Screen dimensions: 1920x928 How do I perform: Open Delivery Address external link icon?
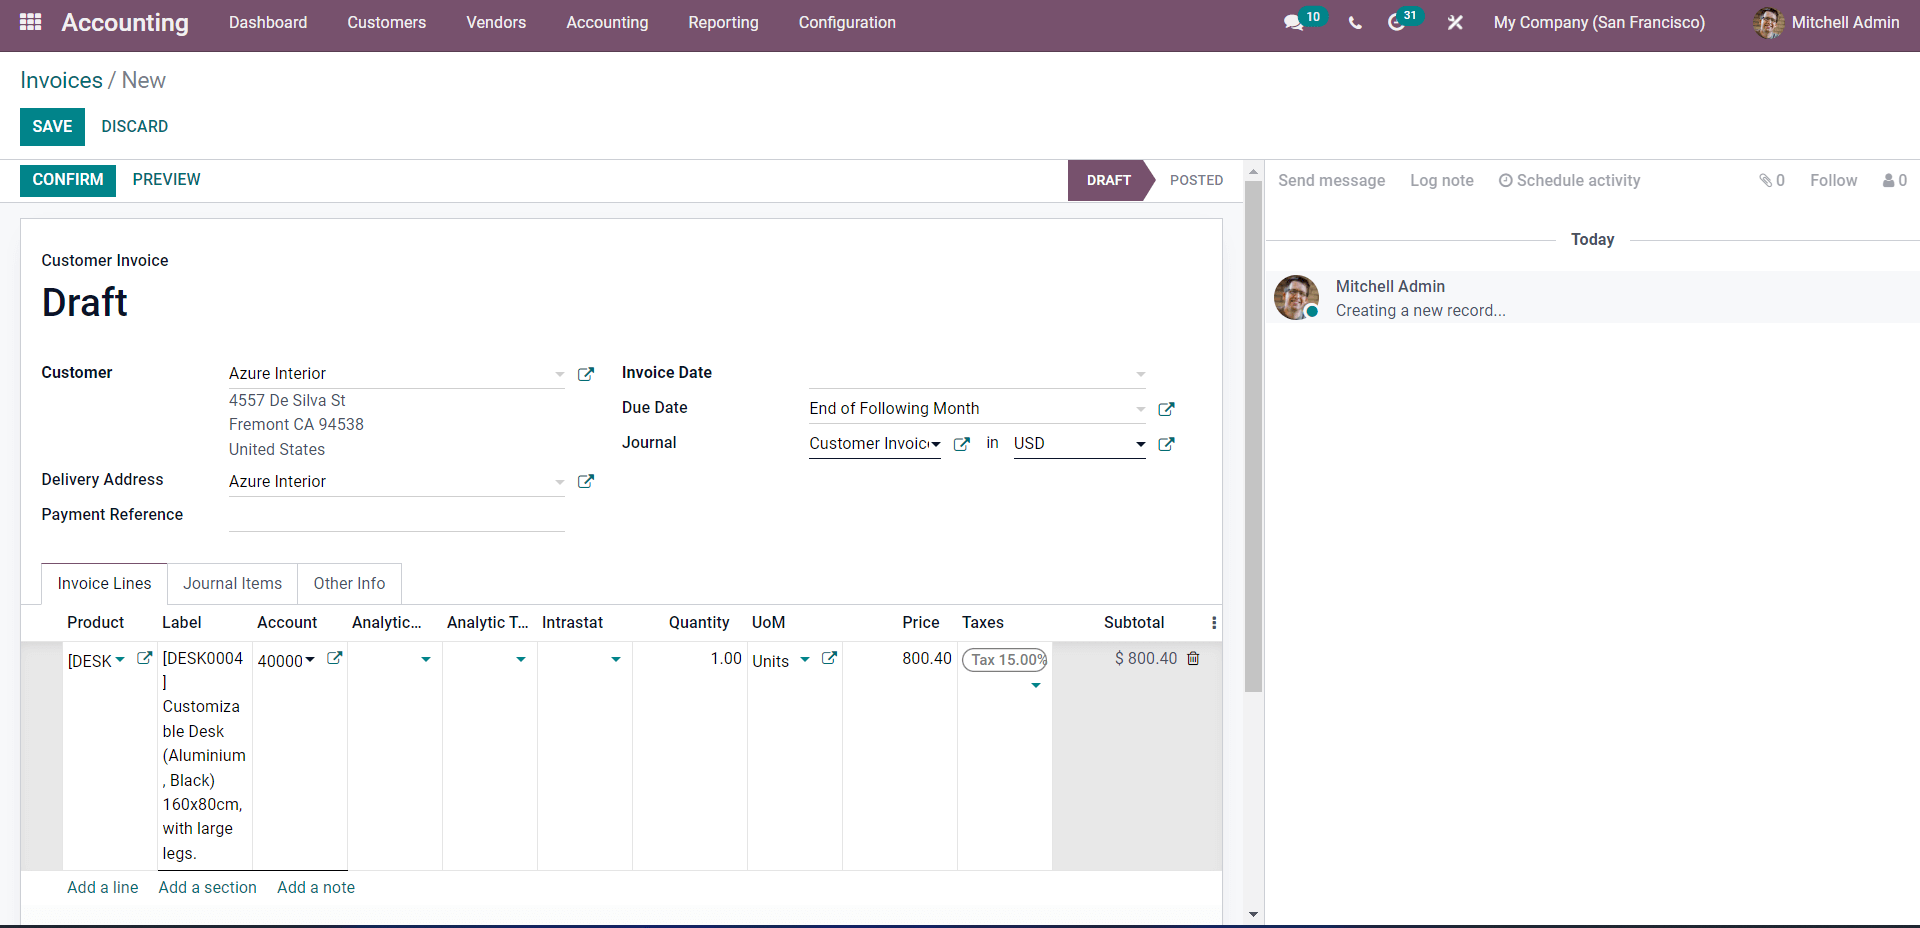(x=586, y=481)
